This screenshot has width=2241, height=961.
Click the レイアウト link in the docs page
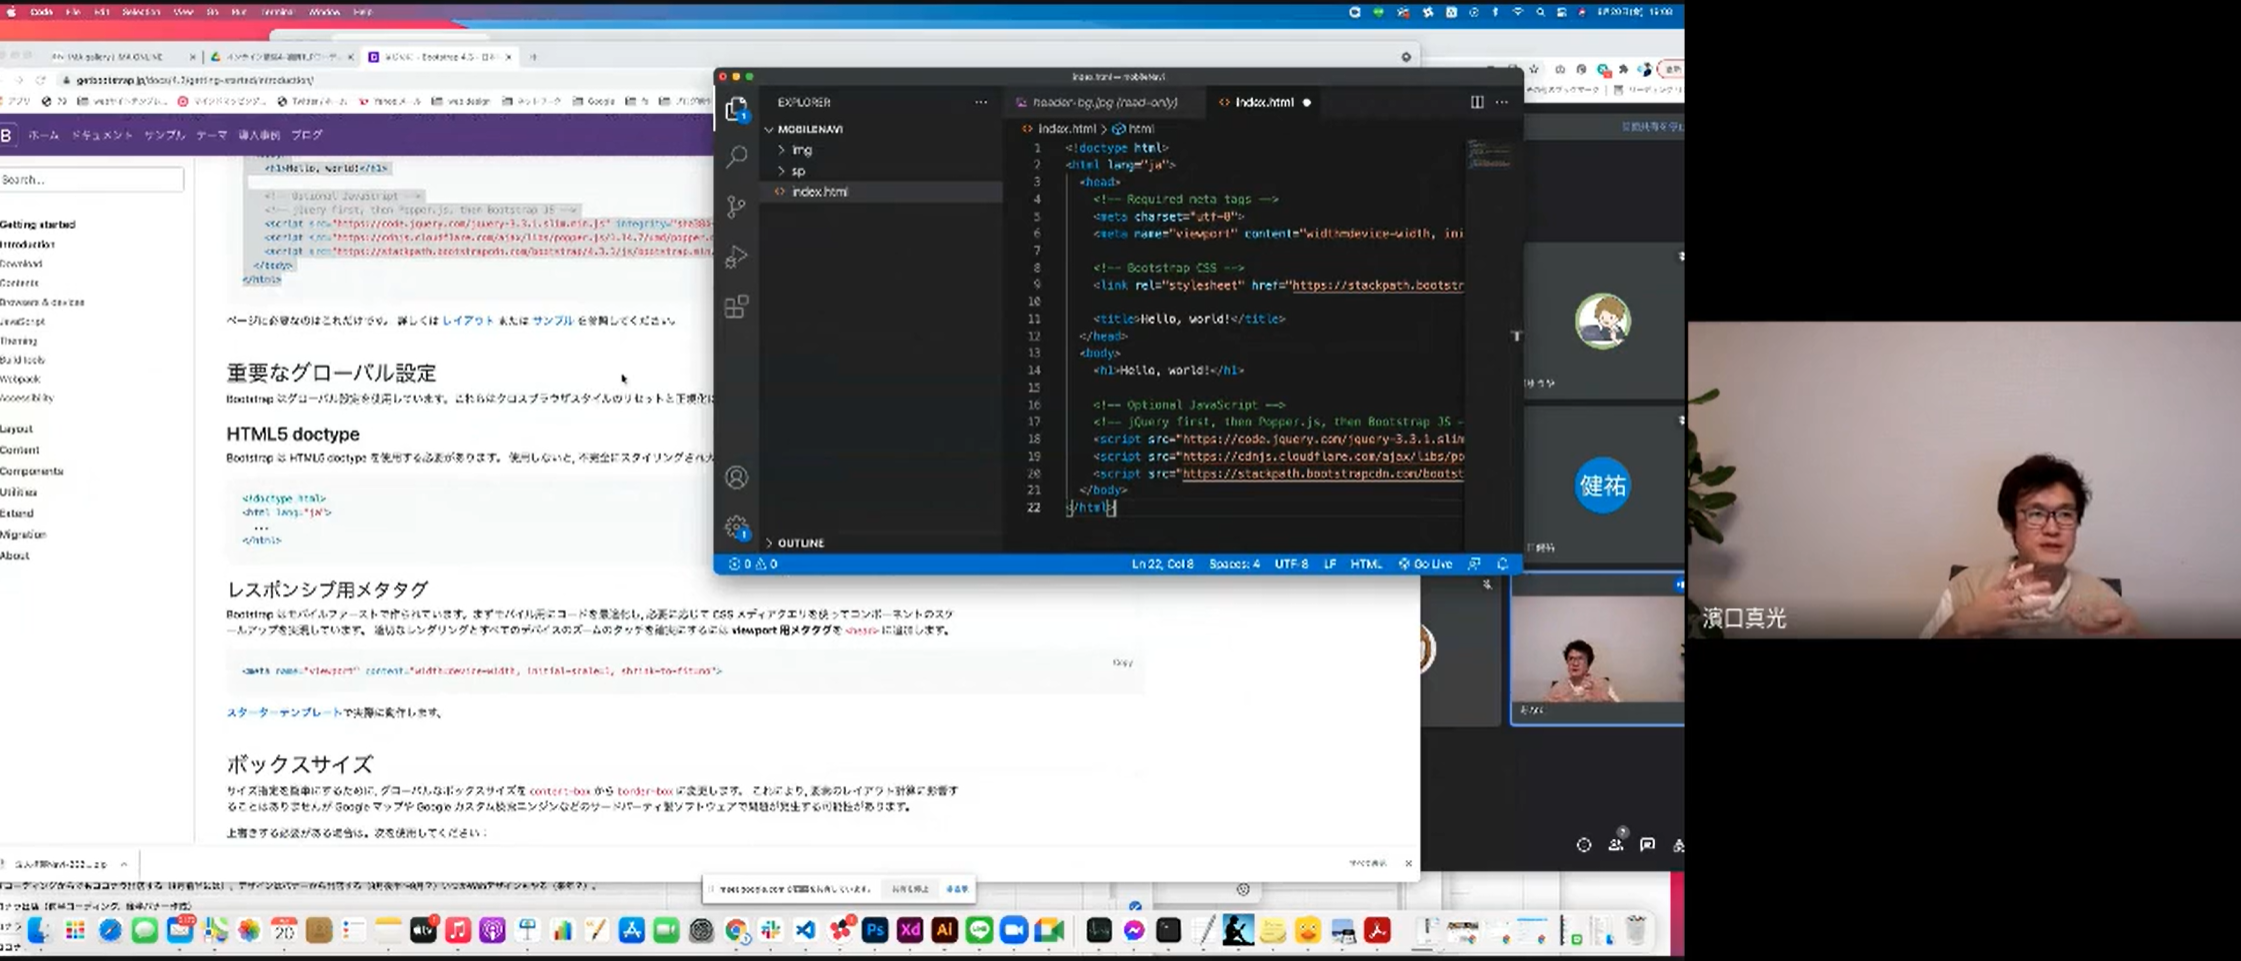468,321
